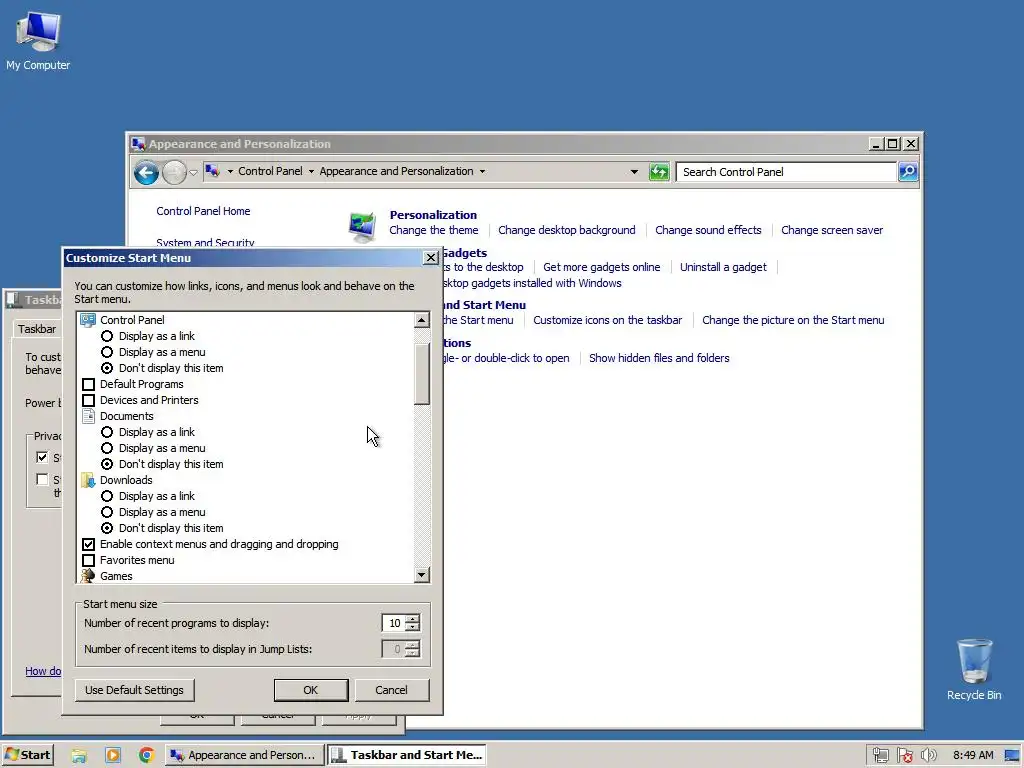Screen dimensions: 1024x768
Task: Click the Forward arrow in Control Panel
Action: (x=174, y=172)
